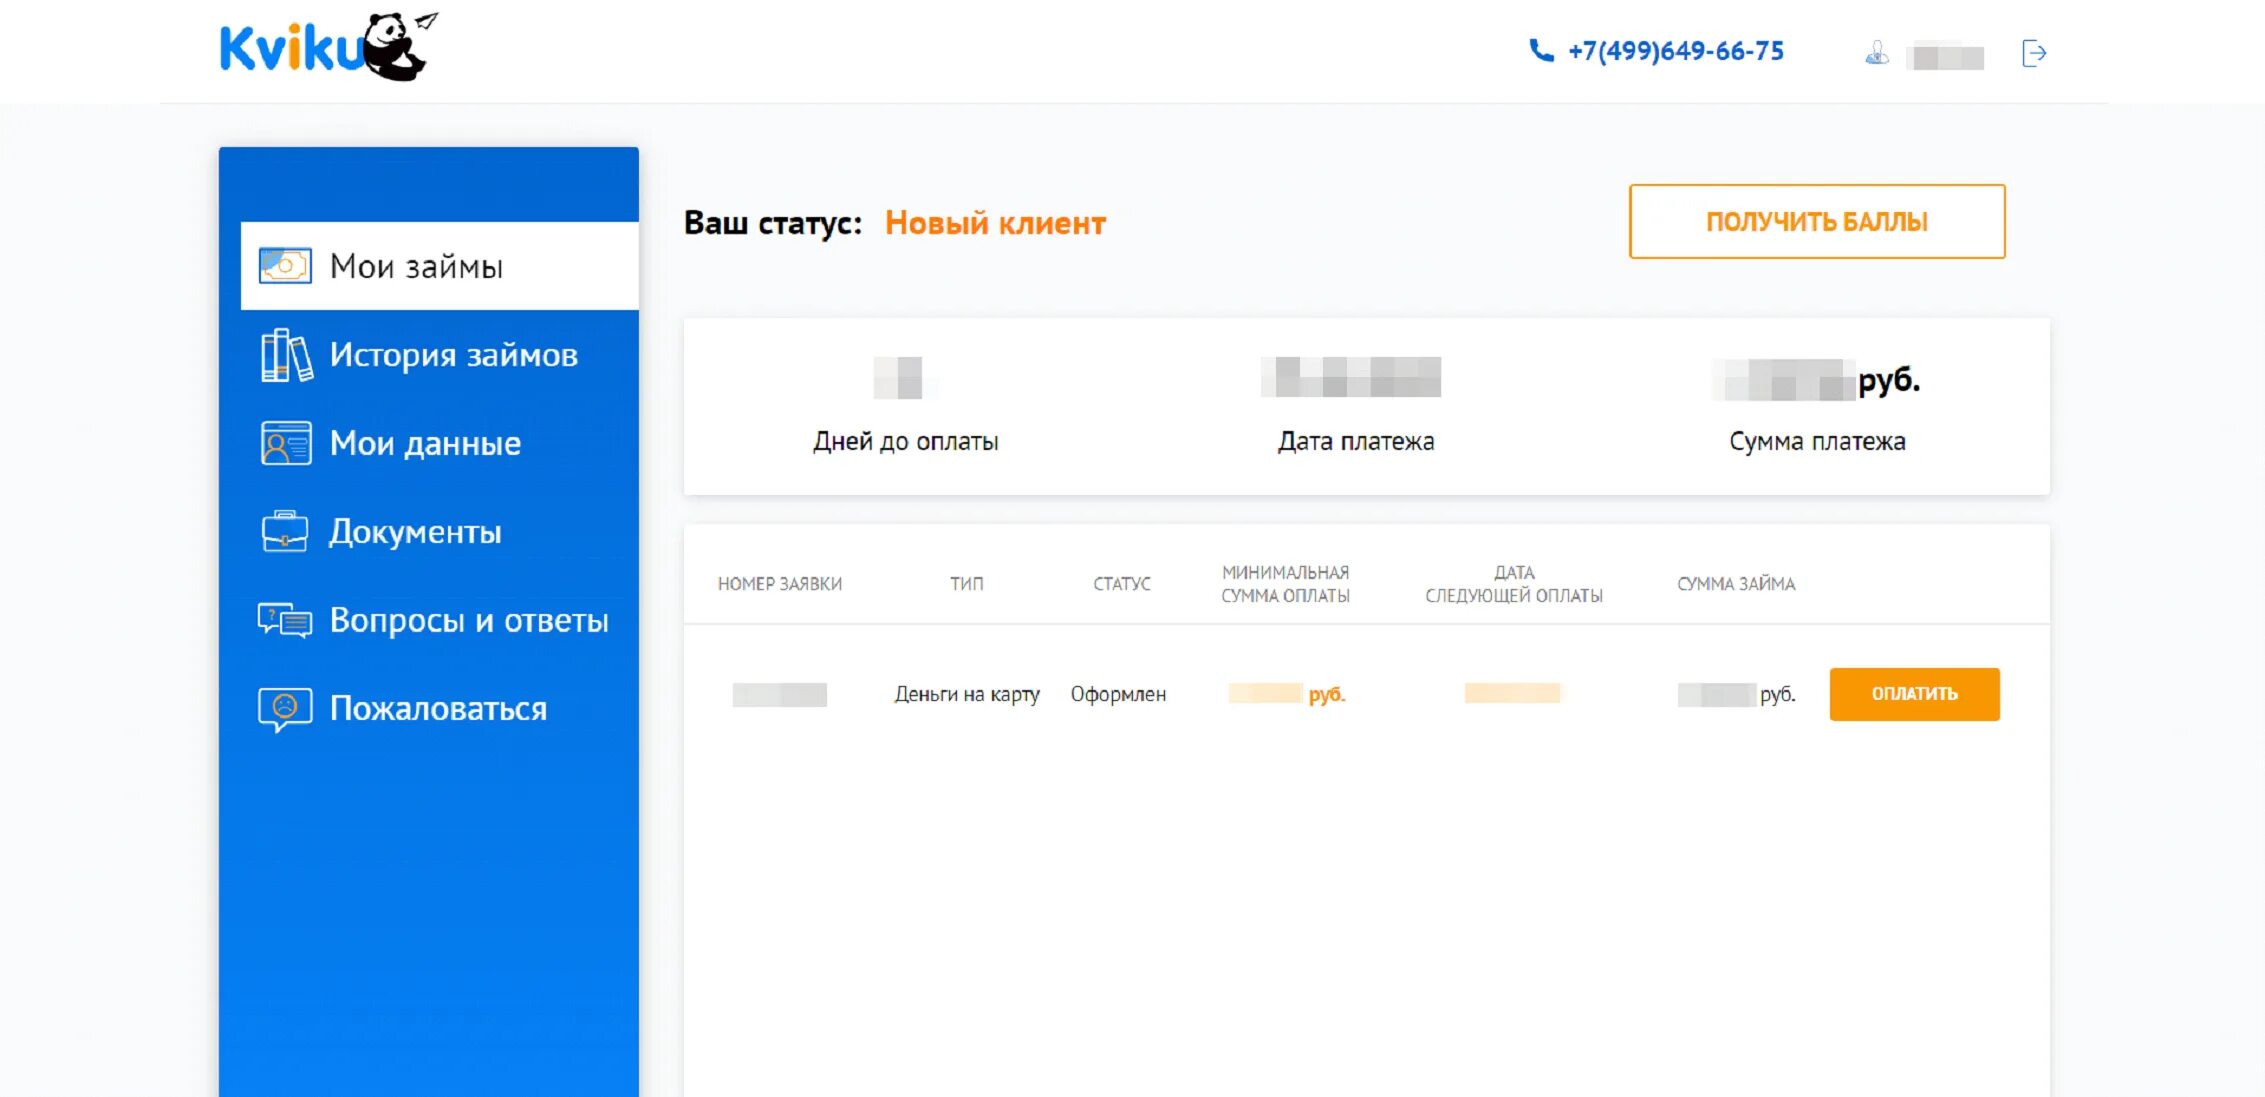2265x1097 pixels.
Task: Click the sad face icon beside Пожаловаться
Action: [x=285, y=709]
